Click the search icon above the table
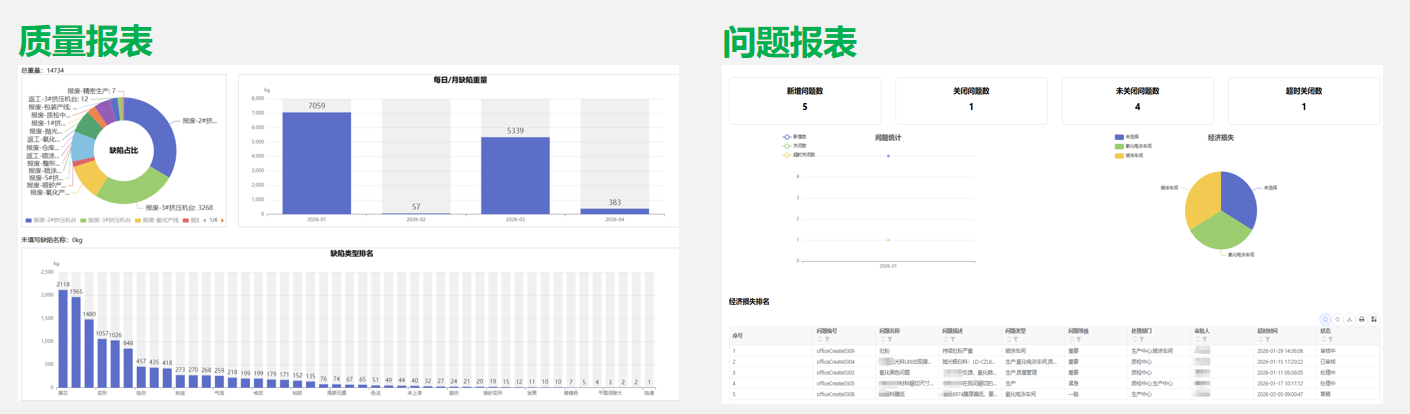Screen dimensions: 1410x414 [x=1325, y=320]
